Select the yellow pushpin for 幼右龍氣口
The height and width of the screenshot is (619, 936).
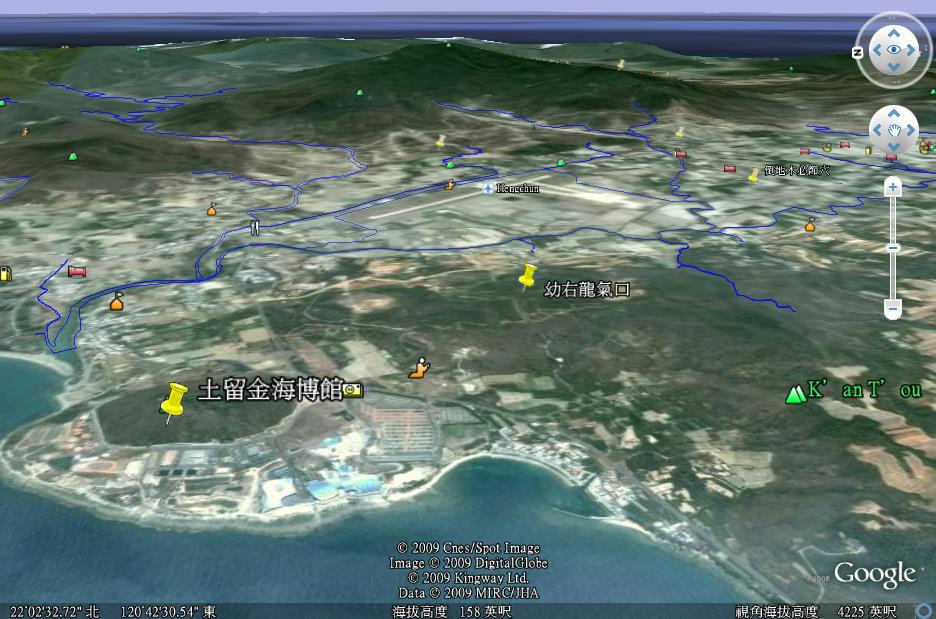click(528, 276)
